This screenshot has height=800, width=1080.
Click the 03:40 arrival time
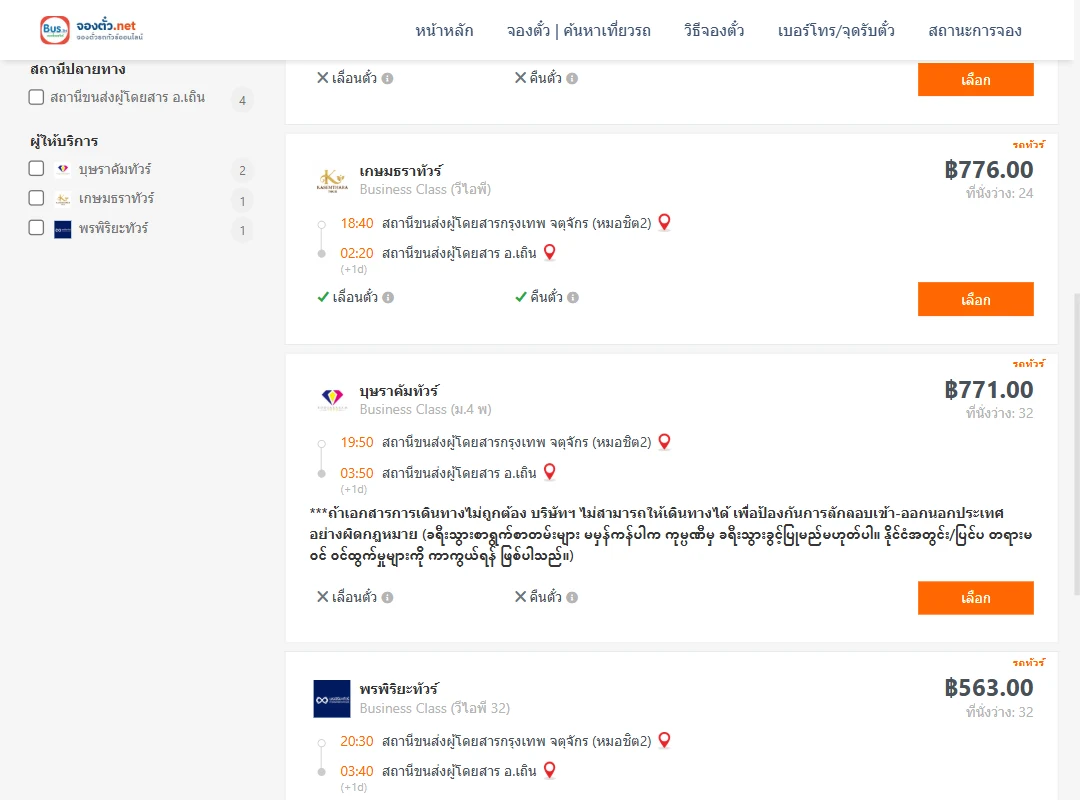(357, 771)
